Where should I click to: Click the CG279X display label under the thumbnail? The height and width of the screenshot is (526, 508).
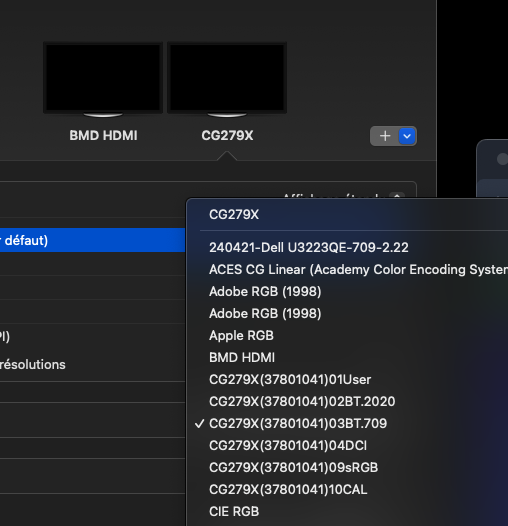coord(227,136)
